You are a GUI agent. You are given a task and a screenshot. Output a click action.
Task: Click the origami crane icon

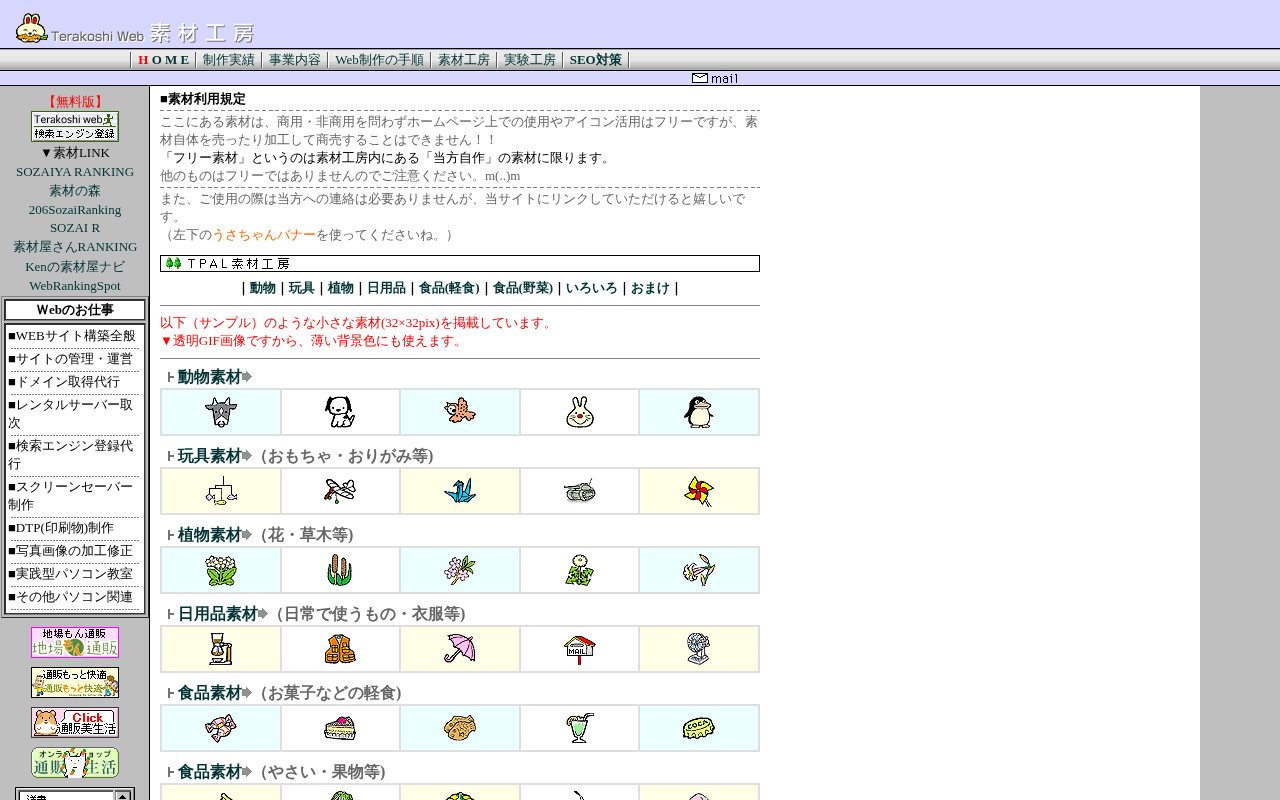(x=460, y=491)
